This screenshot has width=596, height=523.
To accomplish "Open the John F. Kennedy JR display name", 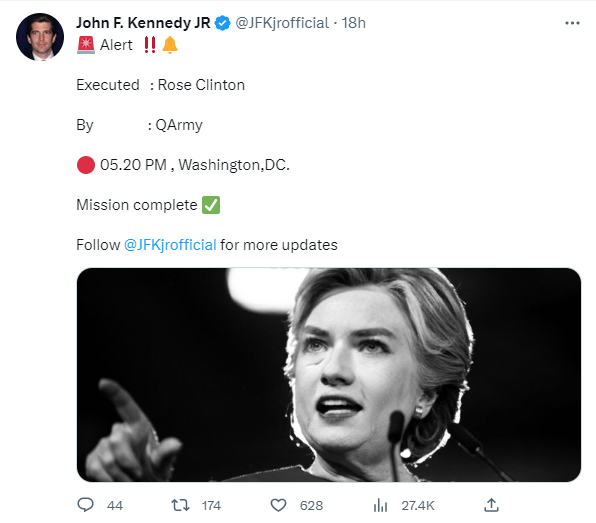I will tap(143, 23).
